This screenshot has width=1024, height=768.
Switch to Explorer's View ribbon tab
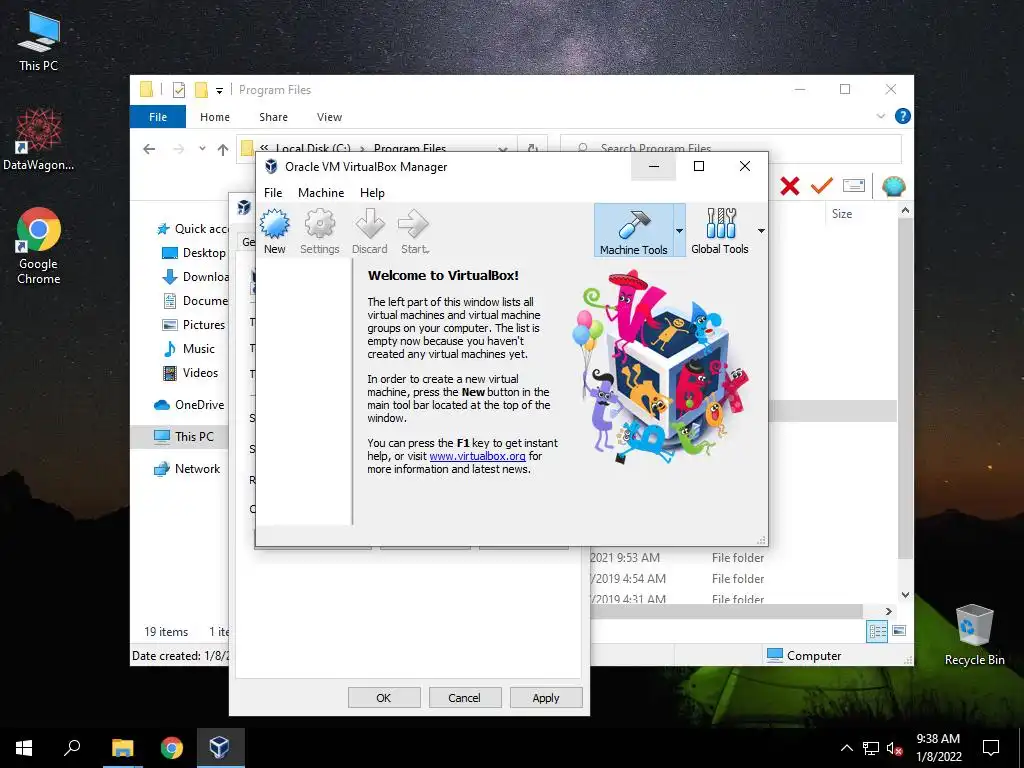tap(329, 117)
